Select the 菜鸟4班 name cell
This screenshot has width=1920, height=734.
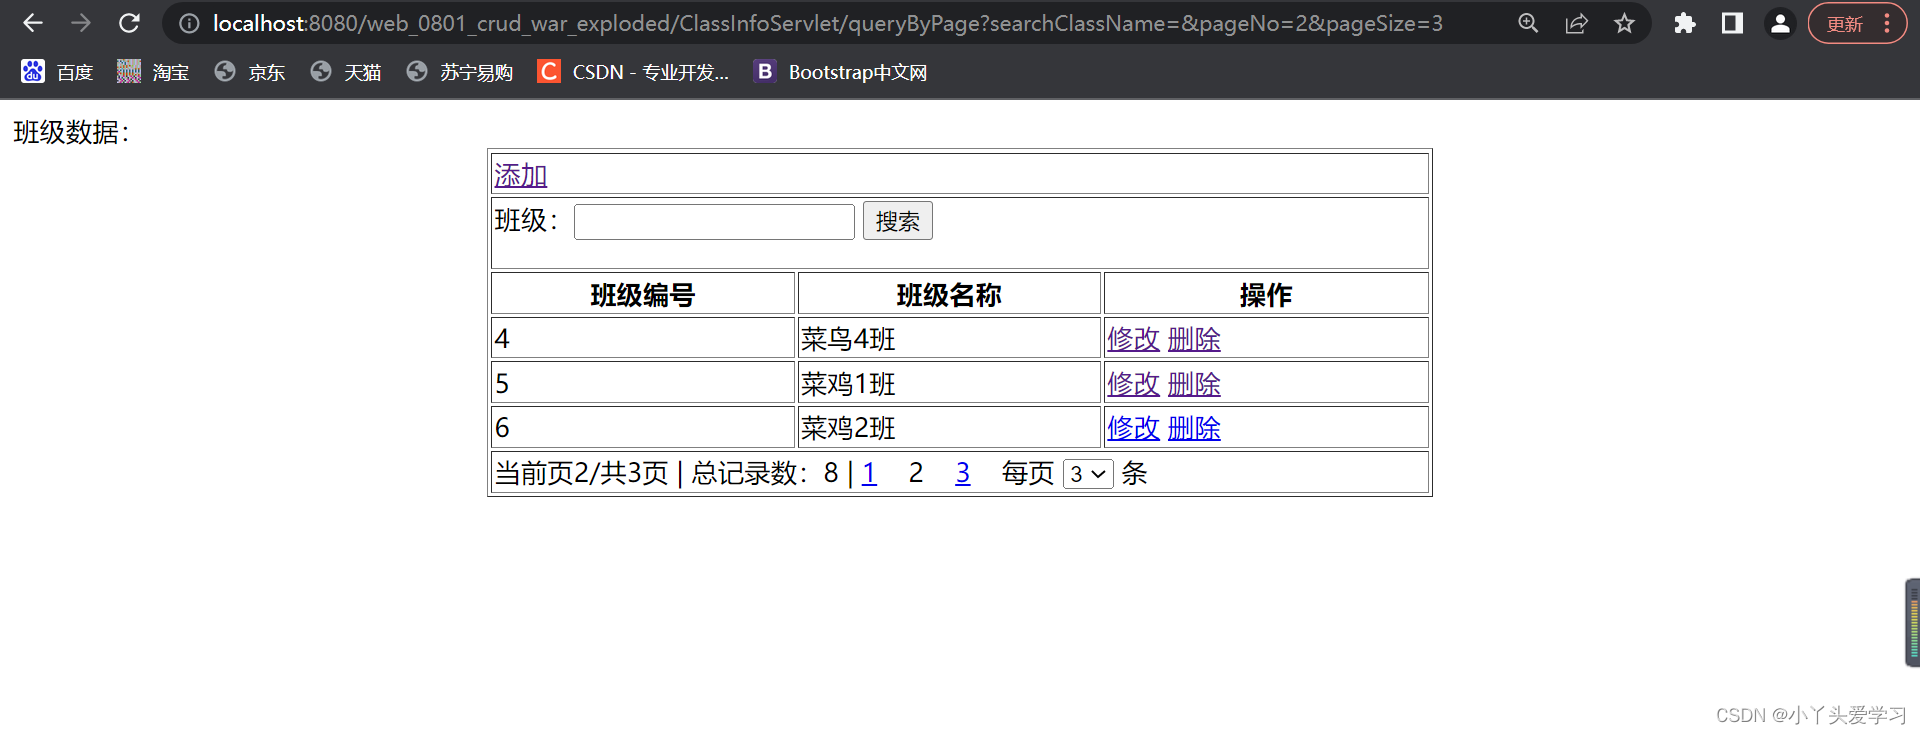pyautogui.click(x=949, y=338)
